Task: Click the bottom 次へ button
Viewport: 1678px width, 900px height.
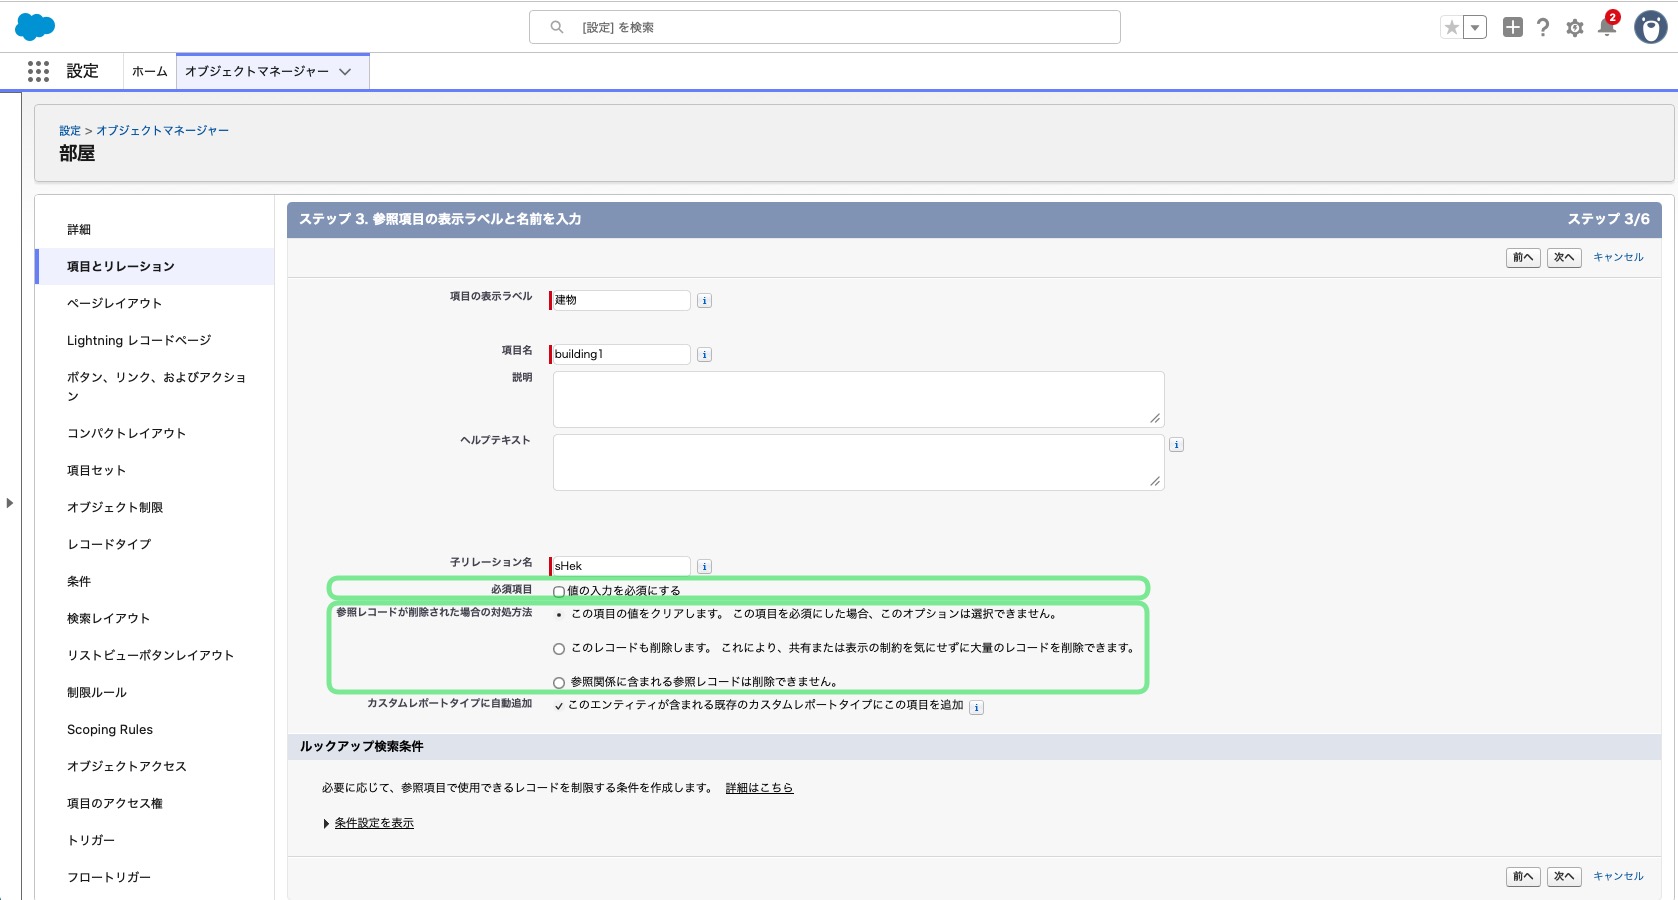Action: (1564, 877)
